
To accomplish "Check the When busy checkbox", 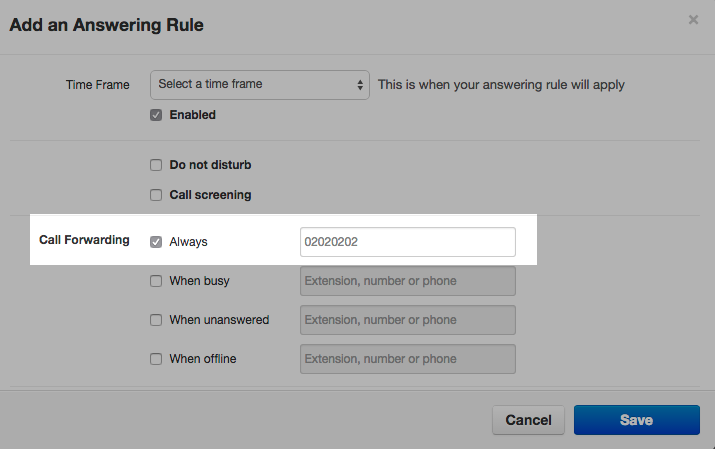I will pyautogui.click(x=156, y=281).
